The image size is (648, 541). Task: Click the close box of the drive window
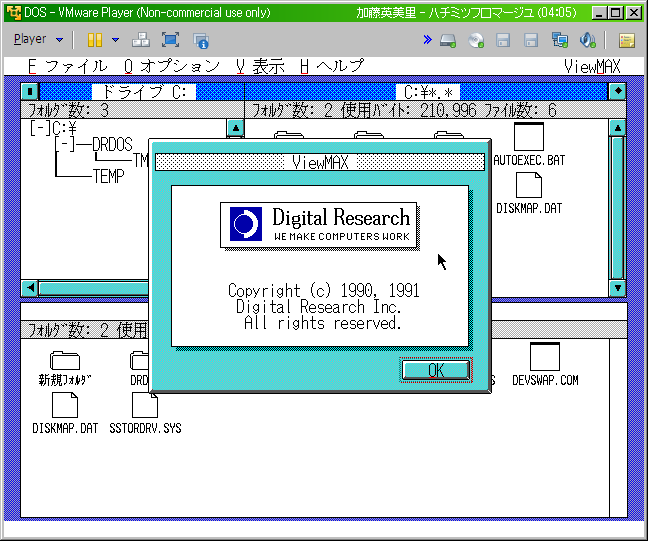pos(30,91)
